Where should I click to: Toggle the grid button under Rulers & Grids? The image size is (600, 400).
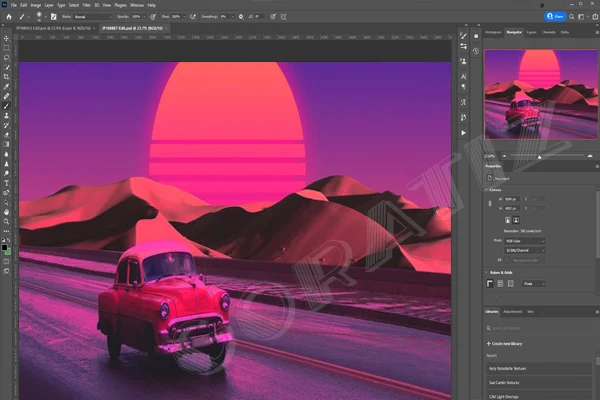[500, 284]
